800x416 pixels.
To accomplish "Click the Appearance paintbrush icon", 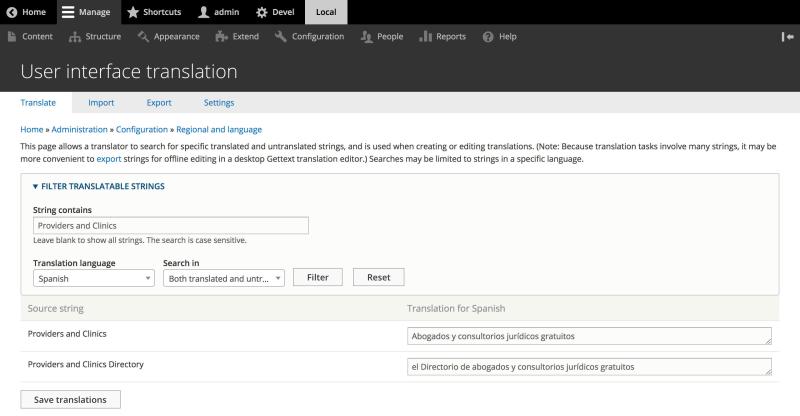I will pyautogui.click(x=143, y=37).
